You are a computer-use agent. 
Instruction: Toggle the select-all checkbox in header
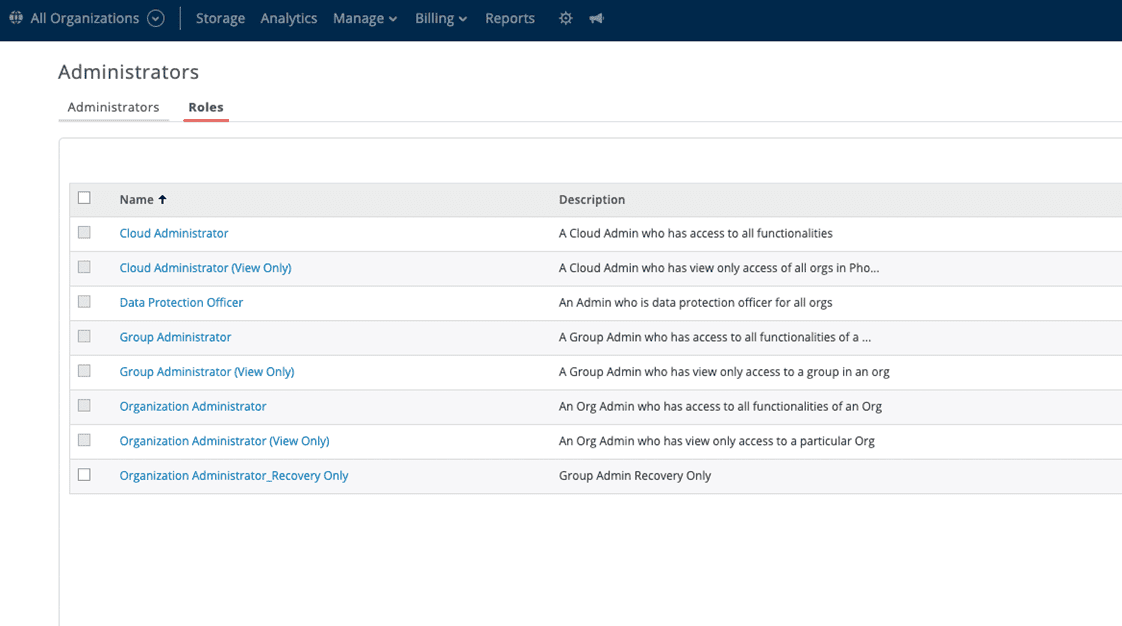click(84, 198)
